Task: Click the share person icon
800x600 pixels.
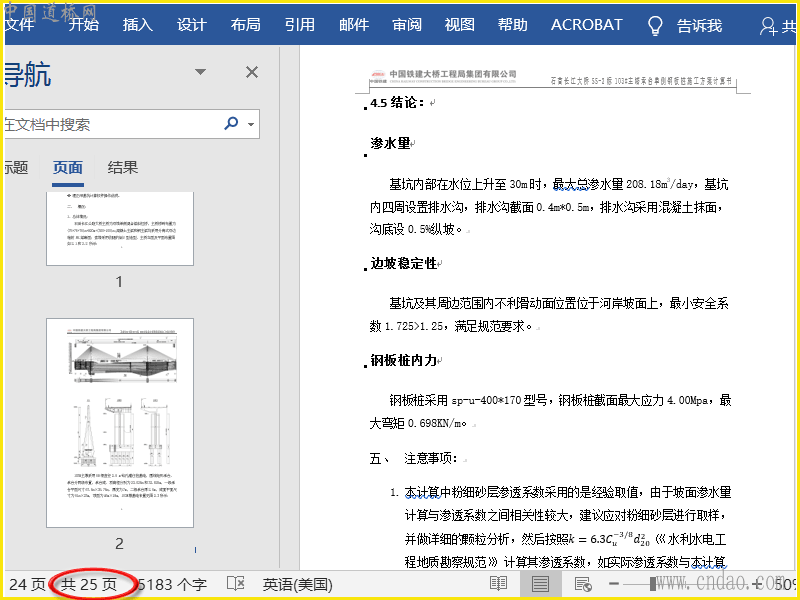Action: [x=767, y=27]
